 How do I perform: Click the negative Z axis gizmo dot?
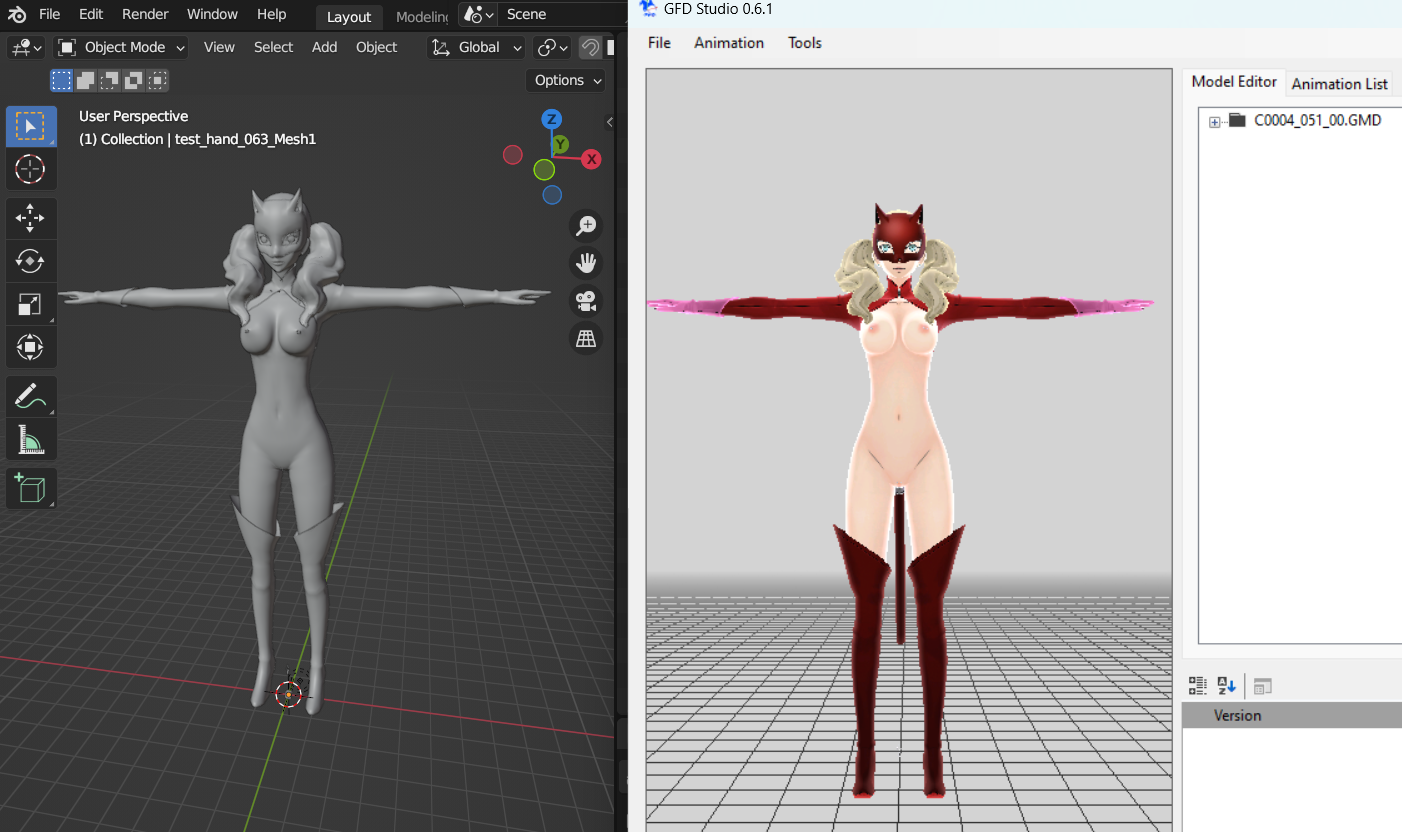(x=552, y=195)
